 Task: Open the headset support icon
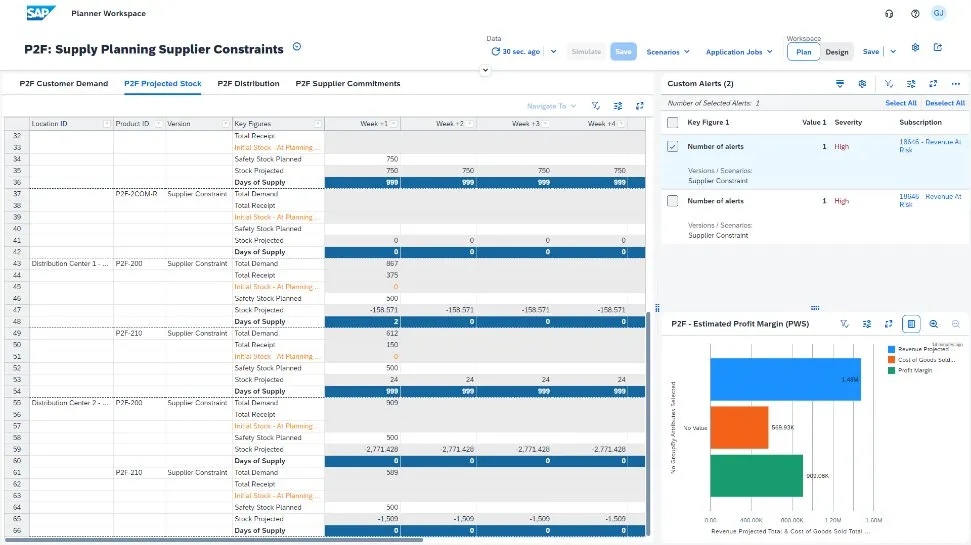point(889,14)
